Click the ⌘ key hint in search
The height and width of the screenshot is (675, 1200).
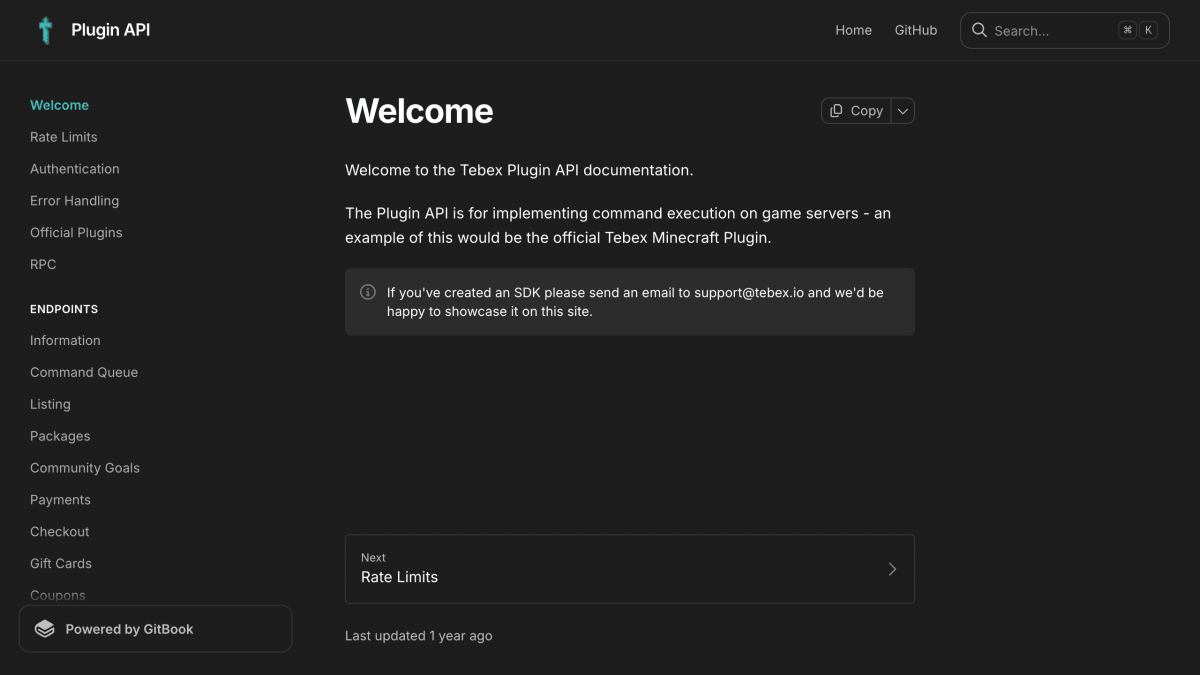point(1128,30)
